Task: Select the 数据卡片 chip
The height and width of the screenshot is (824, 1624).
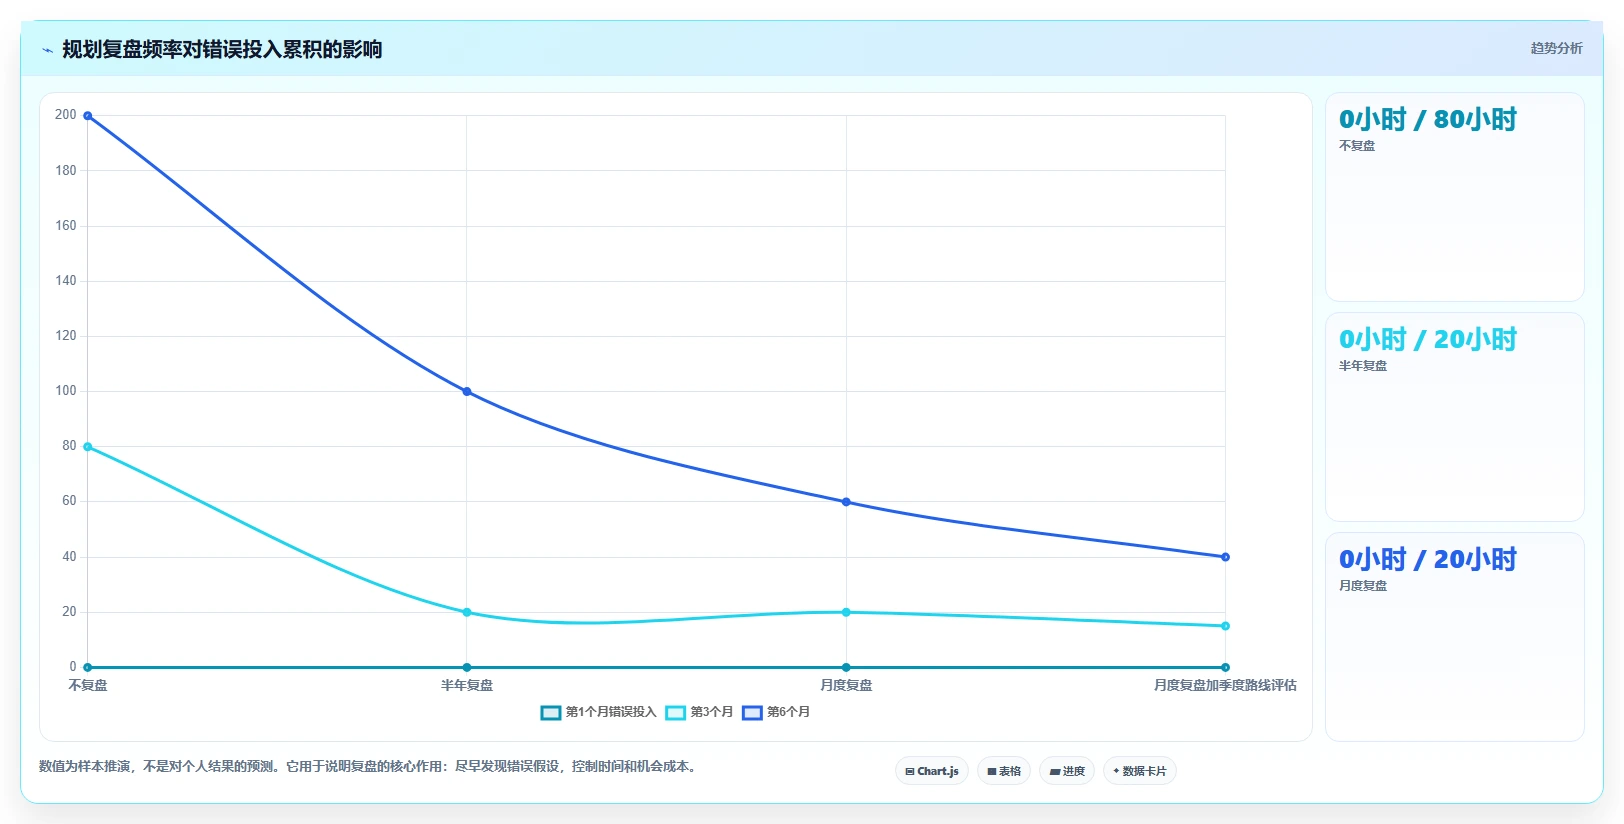Action: pyautogui.click(x=1140, y=771)
